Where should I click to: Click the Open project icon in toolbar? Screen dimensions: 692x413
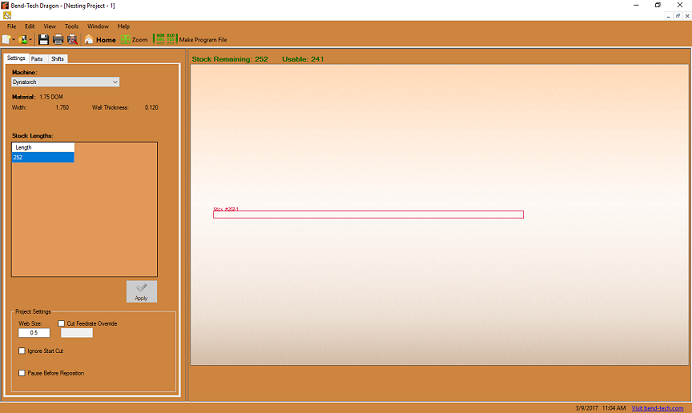click(x=24, y=39)
